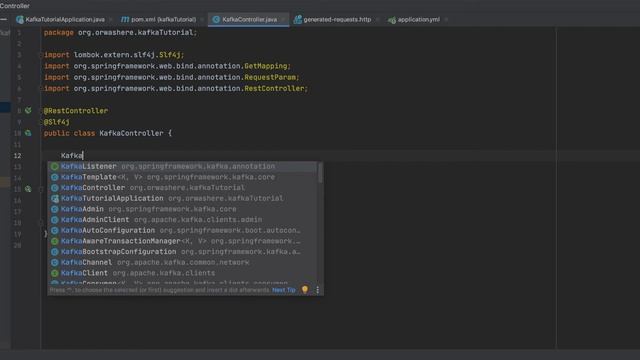The image size is (640, 360).
Task: Click the annotation icon next to KafkaListener
Action: click(55, 167)
